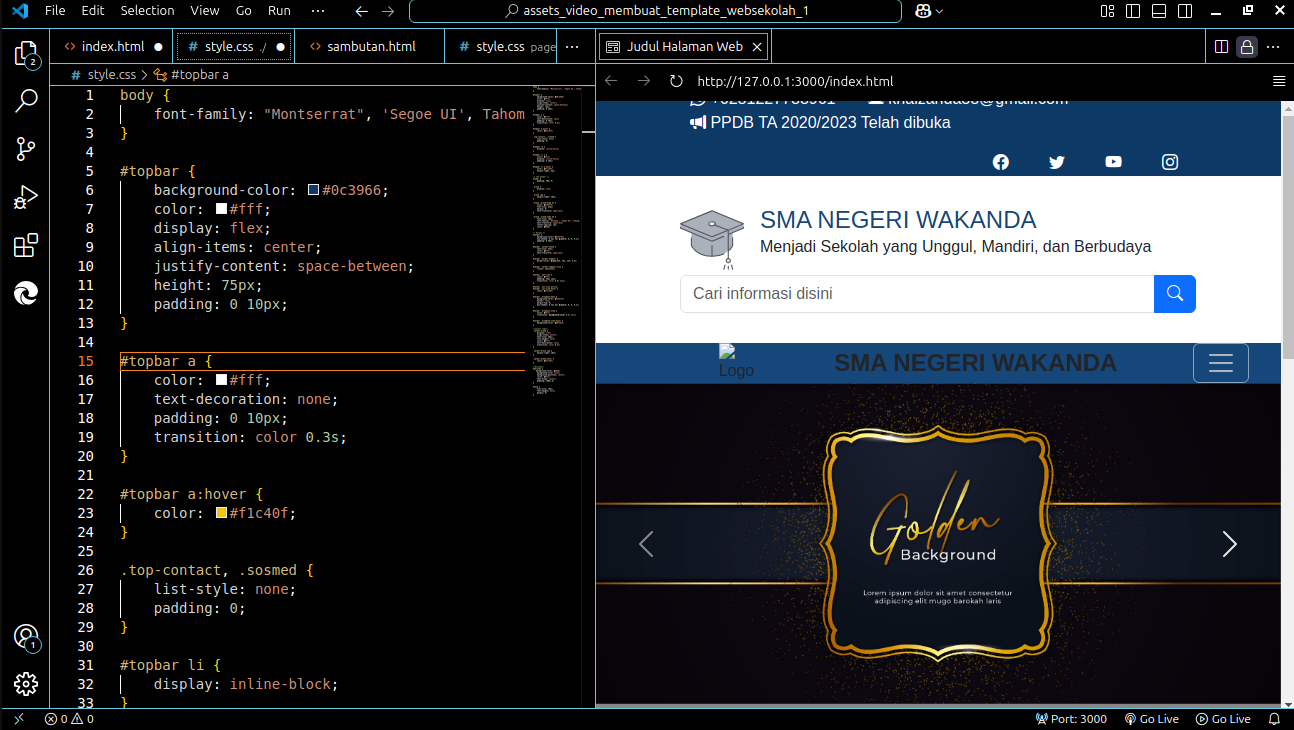Image resolution: width=1294 pixels, height=730 pixels.
Task: Open the Selection menu
Action: (147, 11)
